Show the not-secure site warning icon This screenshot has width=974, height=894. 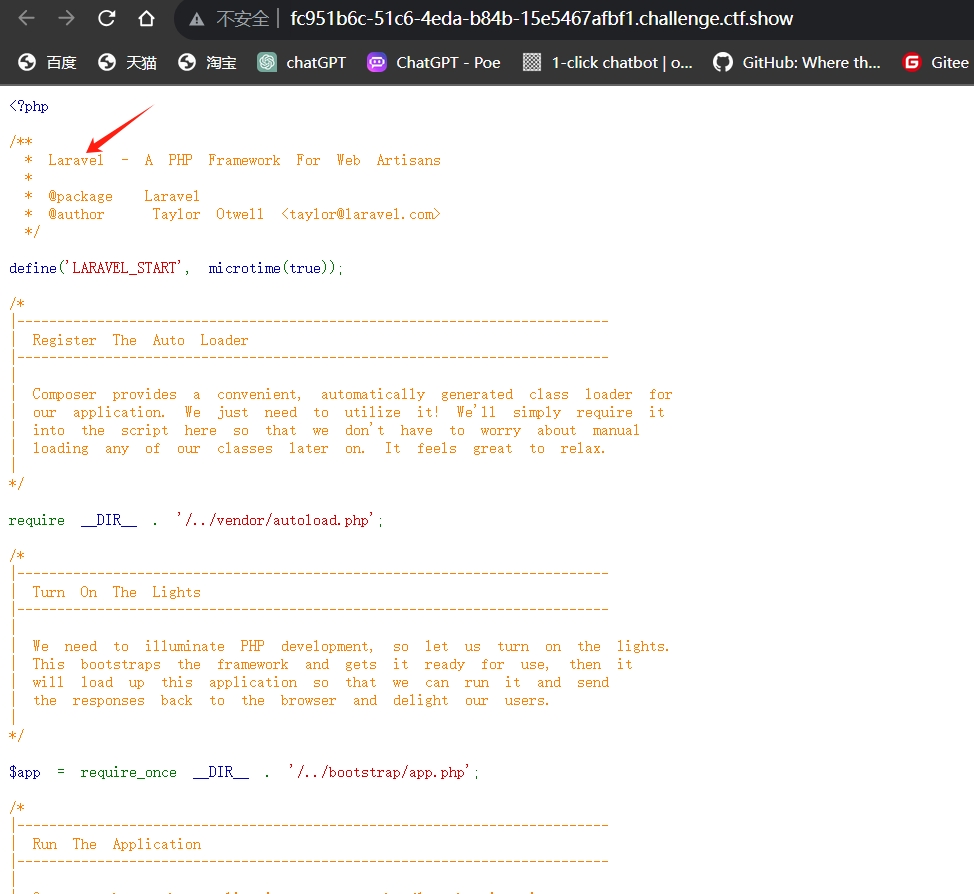(x=196, y=19)
